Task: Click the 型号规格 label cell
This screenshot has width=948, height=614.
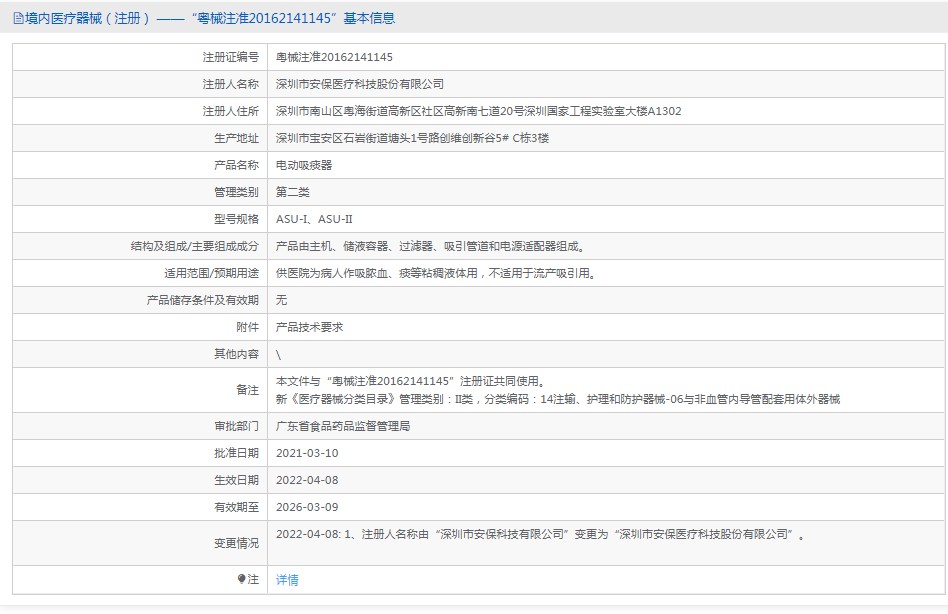Action: [x=140, y=219]
